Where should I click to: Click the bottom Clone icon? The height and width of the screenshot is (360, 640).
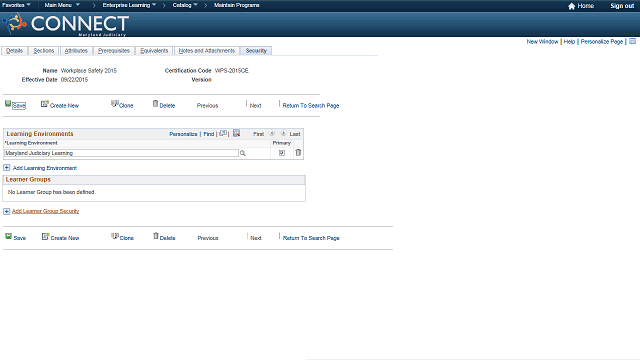tap(115, 236)
